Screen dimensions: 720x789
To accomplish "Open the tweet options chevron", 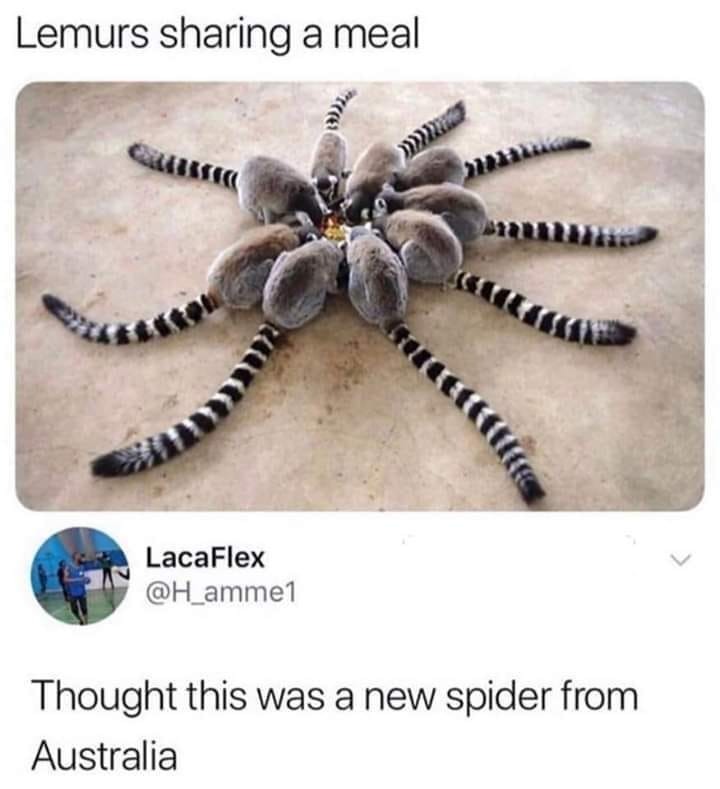I will 681,560.
